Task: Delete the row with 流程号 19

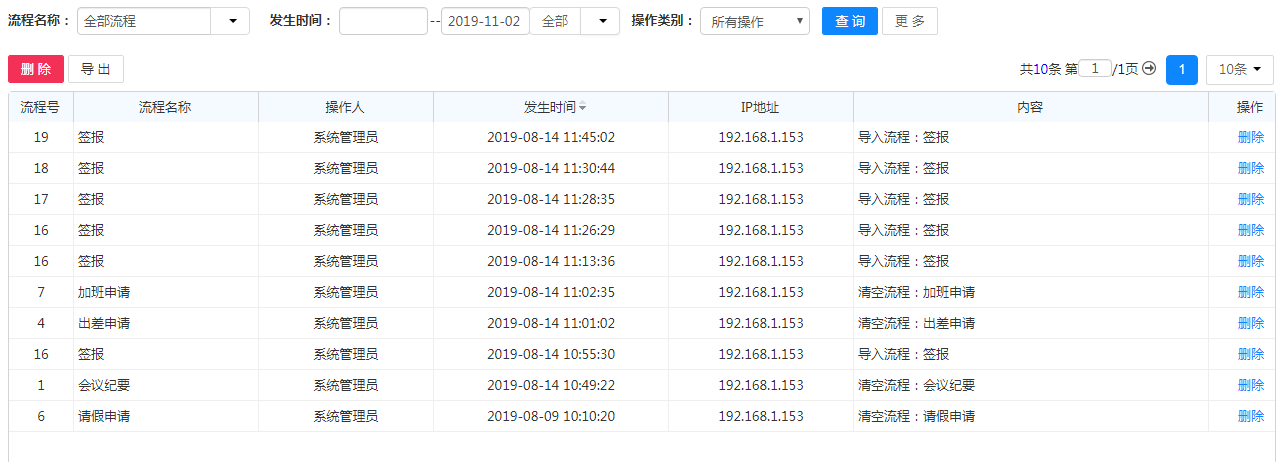Action: (x=1250, y=137)
